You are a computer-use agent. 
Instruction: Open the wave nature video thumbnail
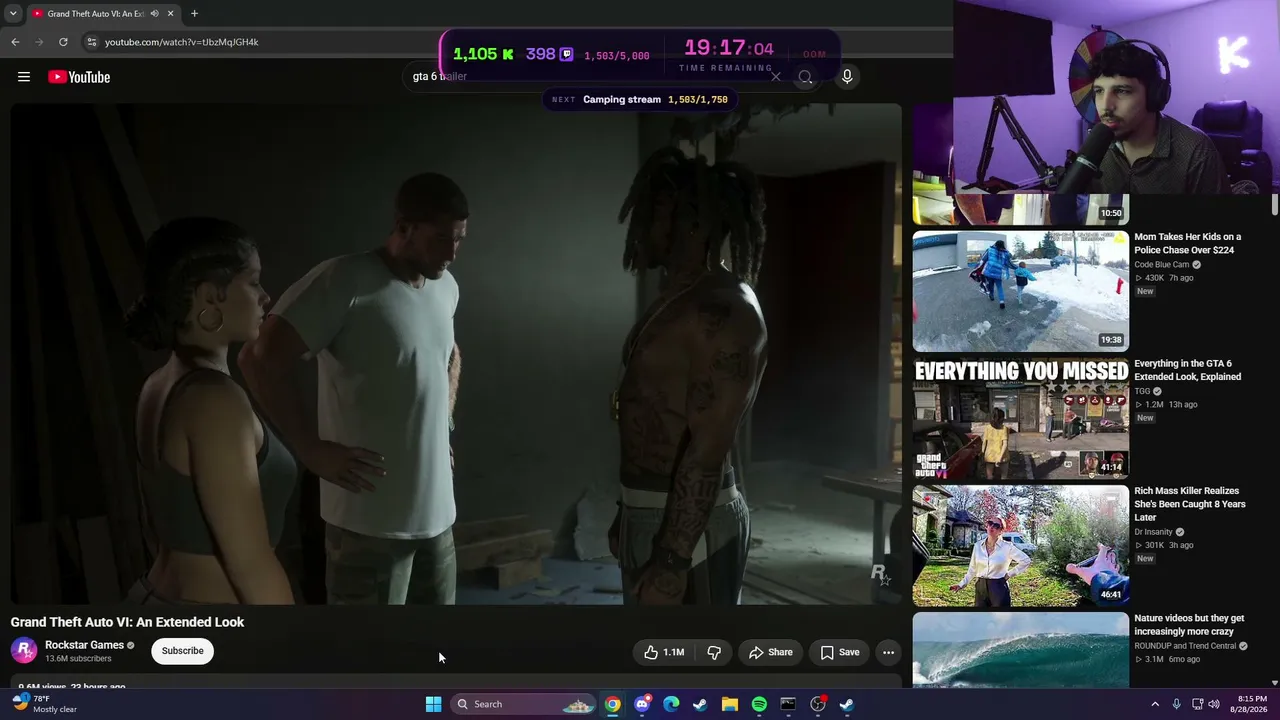(1020, 650)
